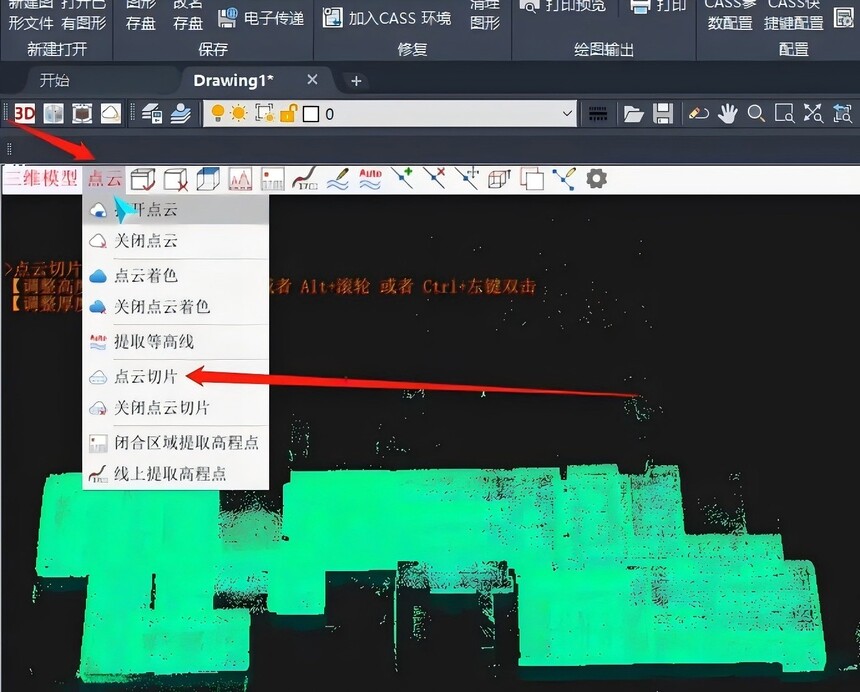Screen dimensions: 860x692
Task: Open the 三维模型 menu
Action: point(42,178)
